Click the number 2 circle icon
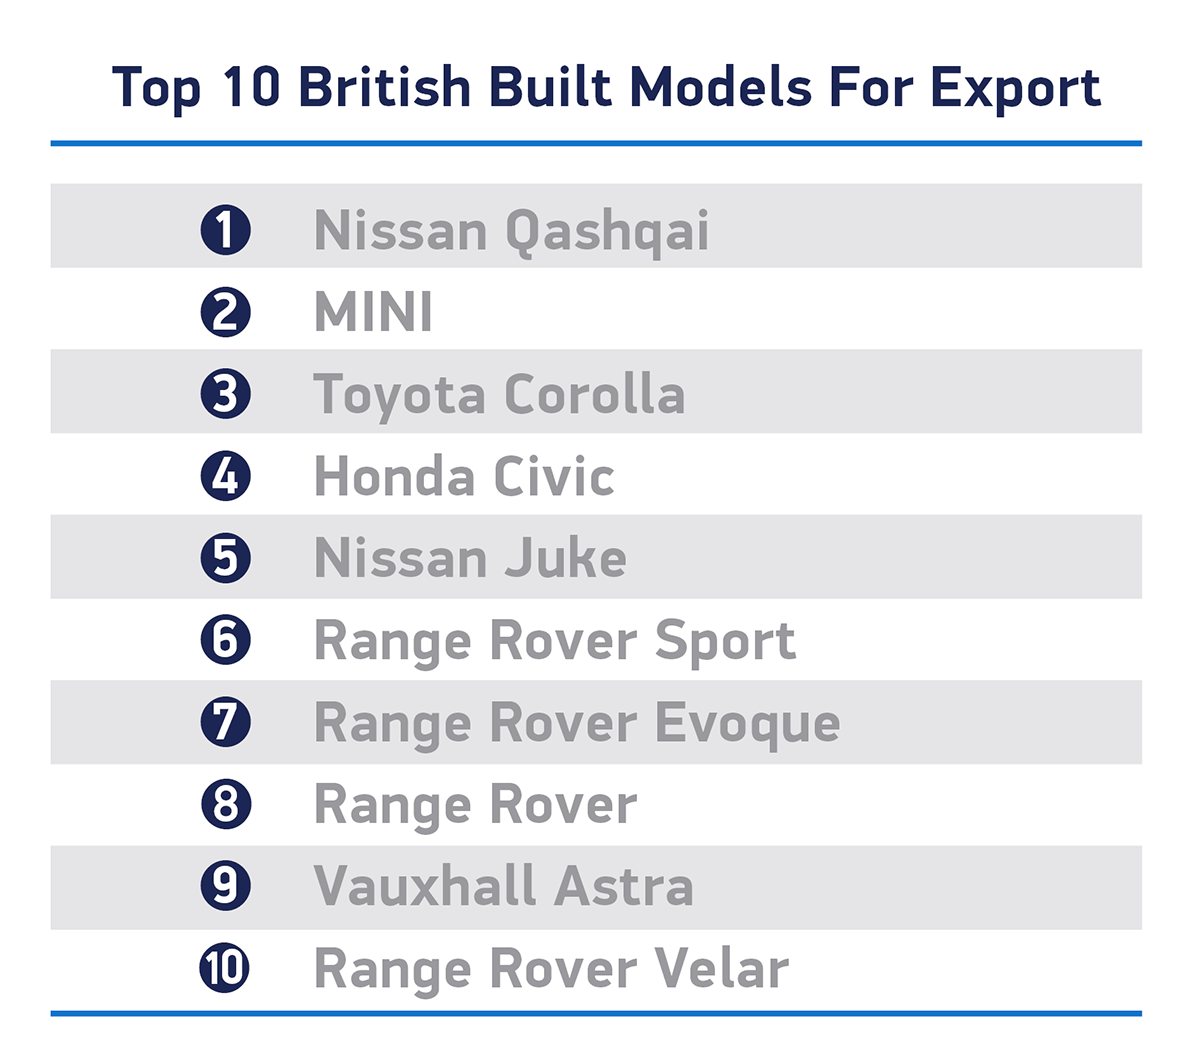Screen dimensions: 1200x1057 (x=225, y=312)
